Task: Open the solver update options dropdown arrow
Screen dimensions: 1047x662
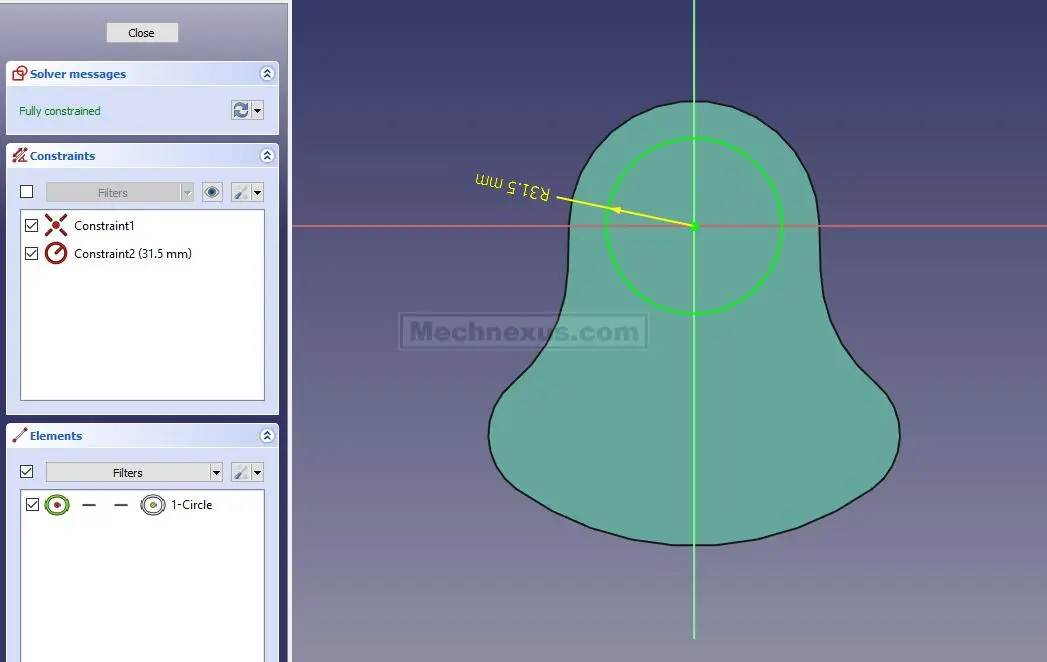Action: [x=257, y=110]
